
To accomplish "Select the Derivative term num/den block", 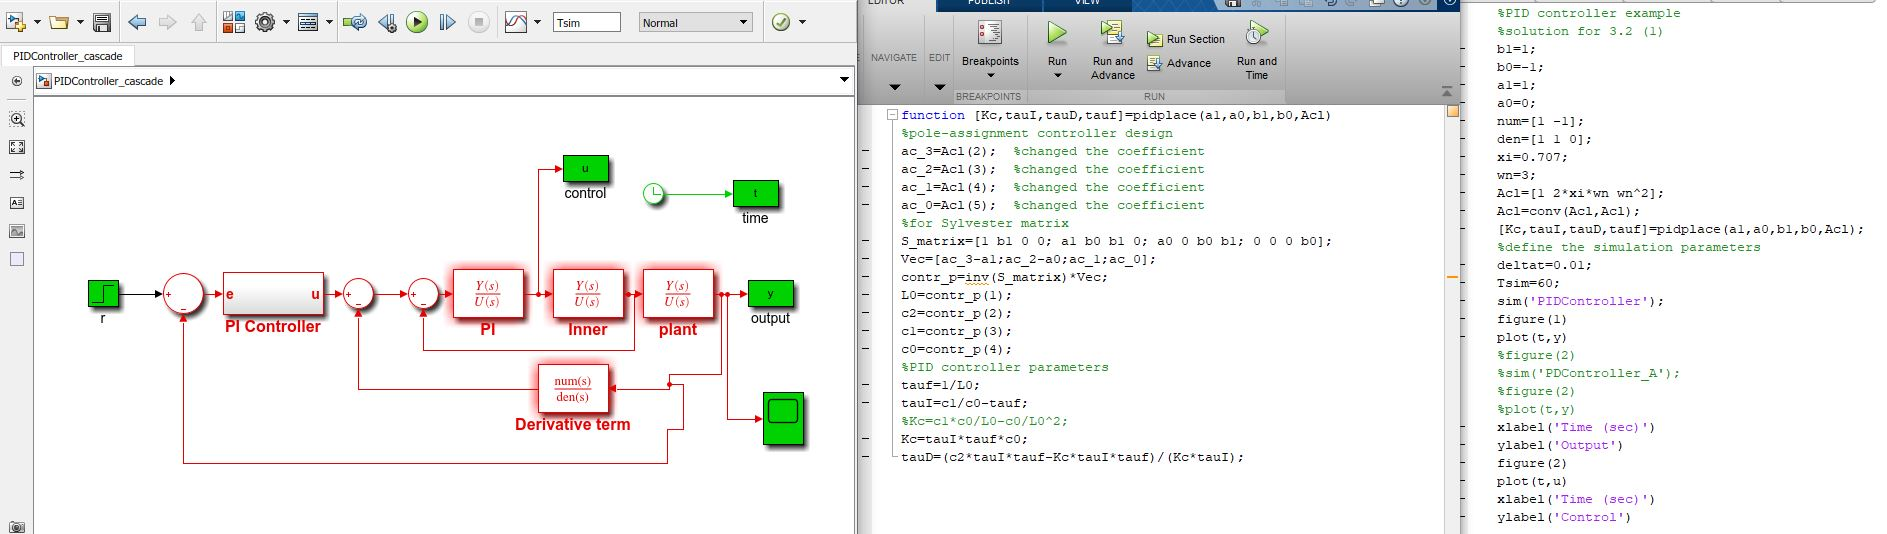I will coord(572,389).
